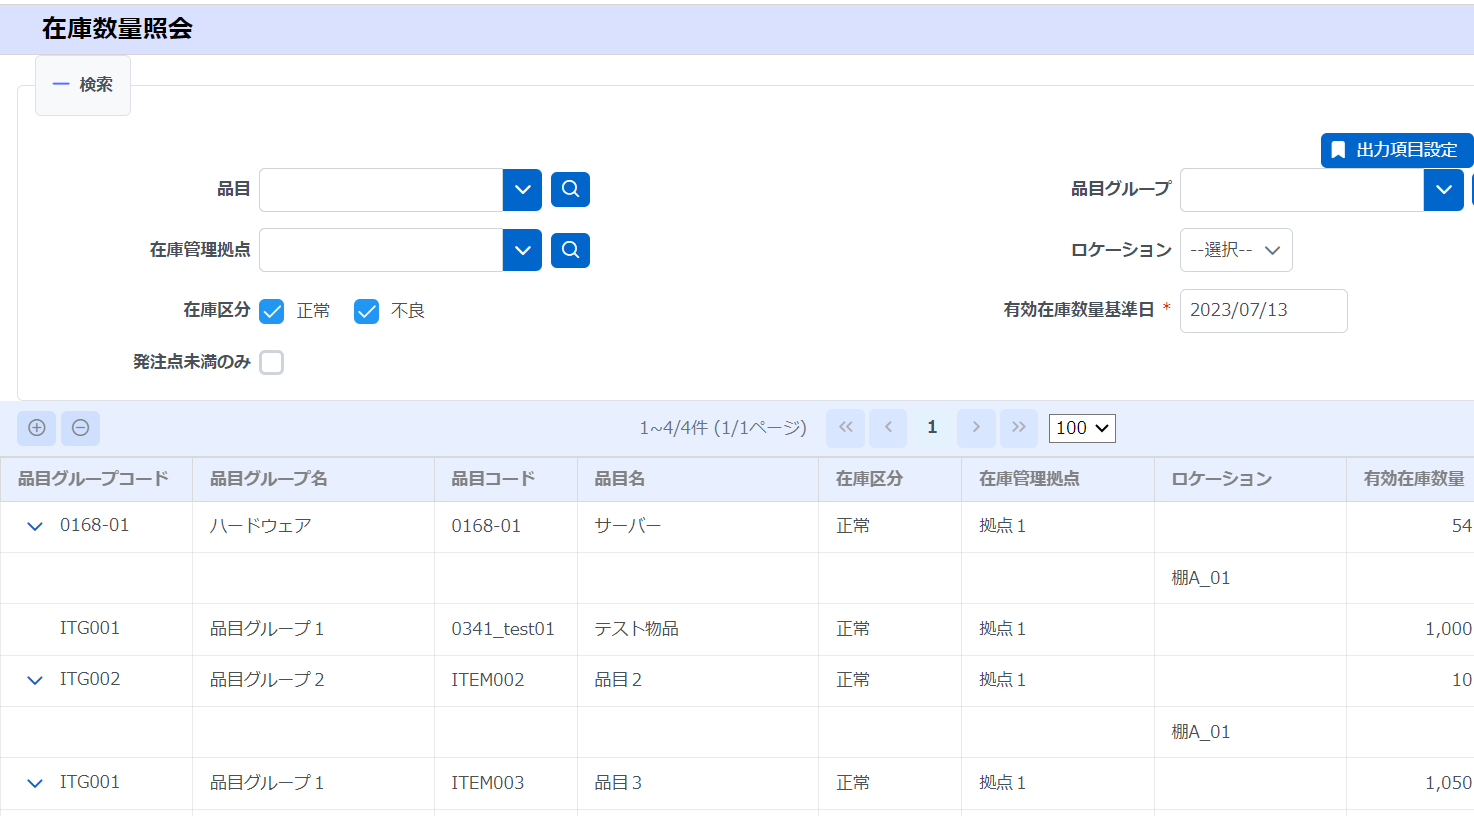Select the ハードウェア group name cell
The height and width of the screenshot is (816, 1474).
pyautogui.click(x=313, y=527)
